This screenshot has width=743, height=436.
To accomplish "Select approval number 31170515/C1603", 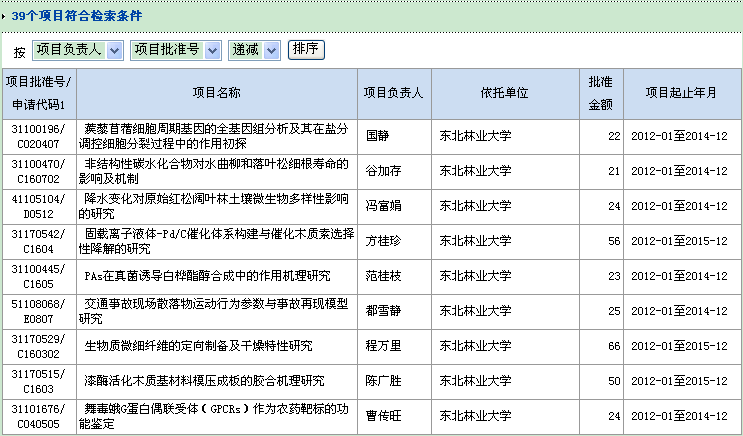I will click(38, 382).
